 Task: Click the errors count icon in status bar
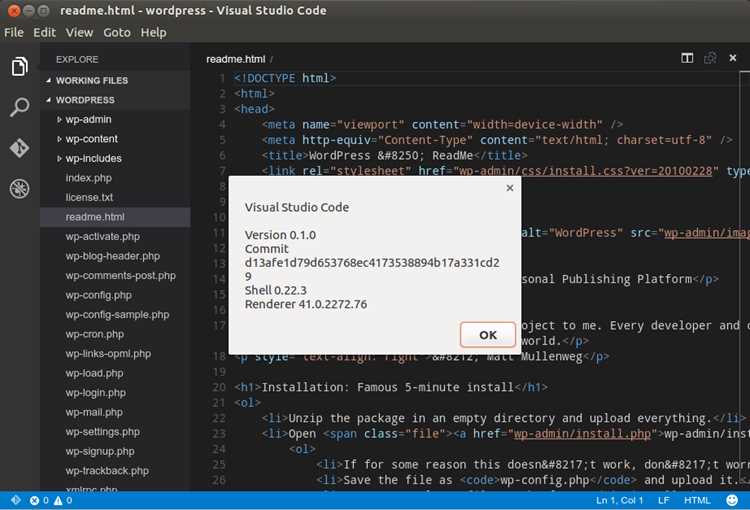click(34, 500)
